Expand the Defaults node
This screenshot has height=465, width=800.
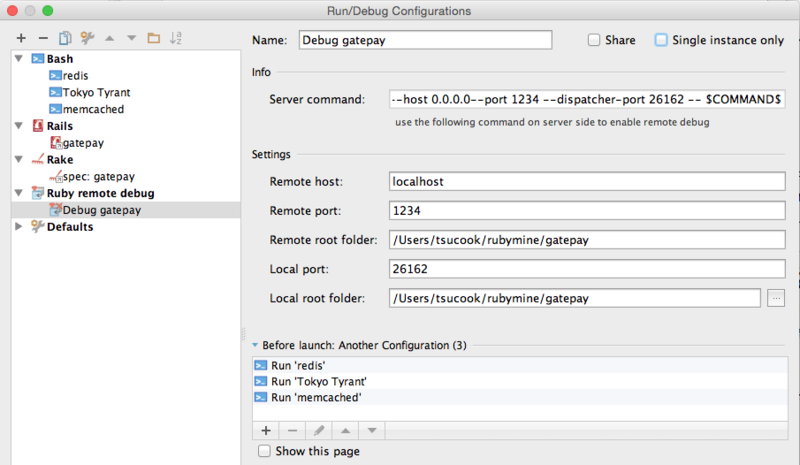coord(19,226)
